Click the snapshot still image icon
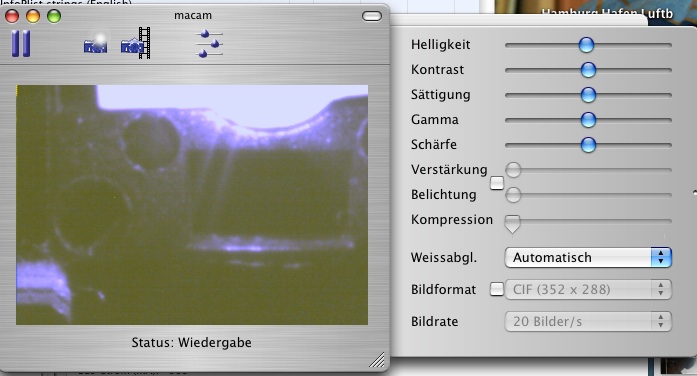The height and width of the screenshot is (376, 697). (x=96, y=44)
